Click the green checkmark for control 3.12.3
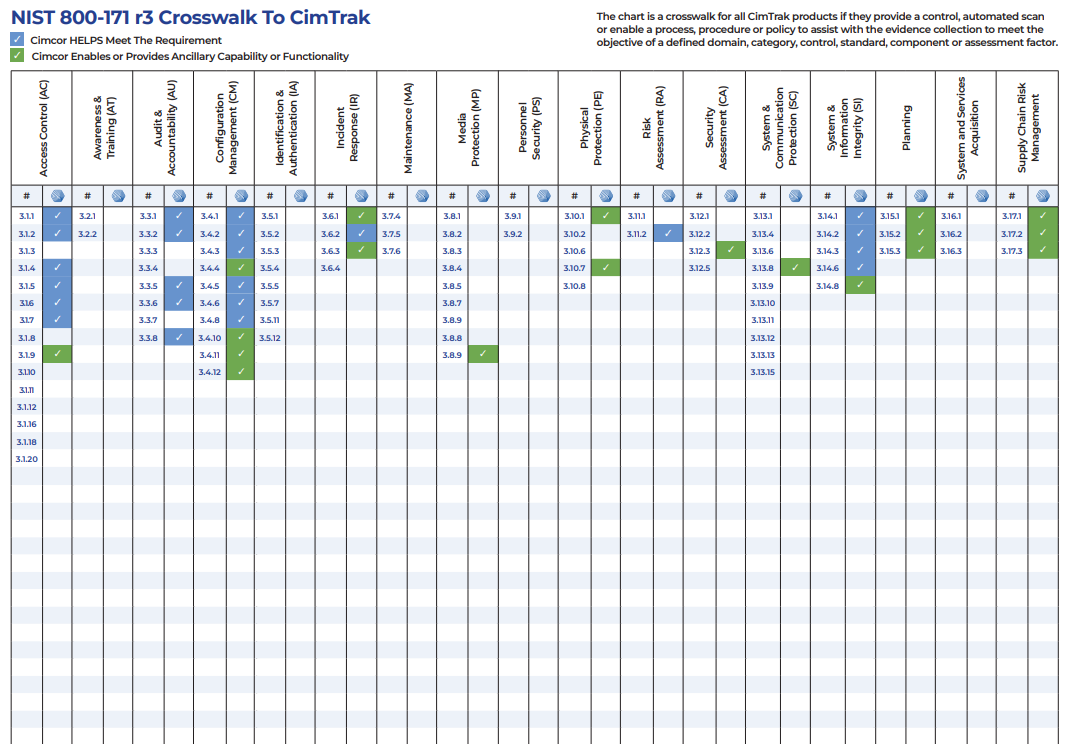This screenshot has width=1069, height=744. click(x=731, y=250)
